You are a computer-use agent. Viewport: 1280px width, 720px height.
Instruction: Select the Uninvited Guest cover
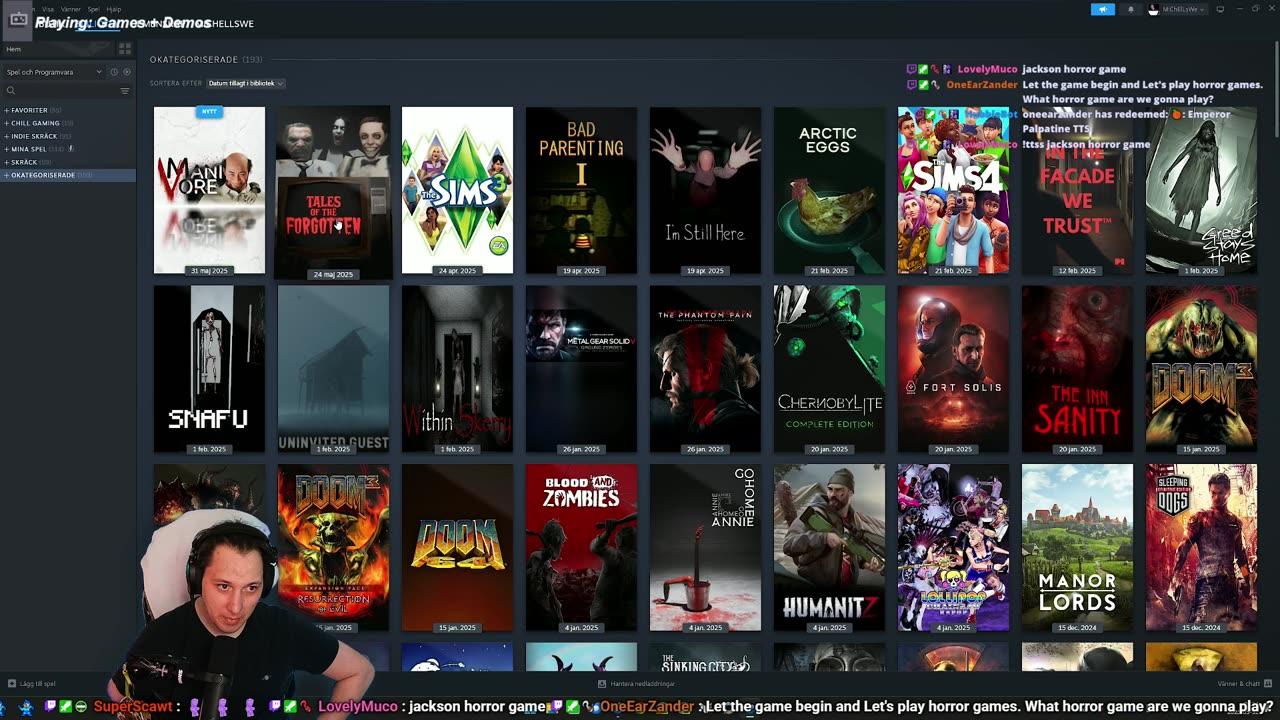click(333, 369)
